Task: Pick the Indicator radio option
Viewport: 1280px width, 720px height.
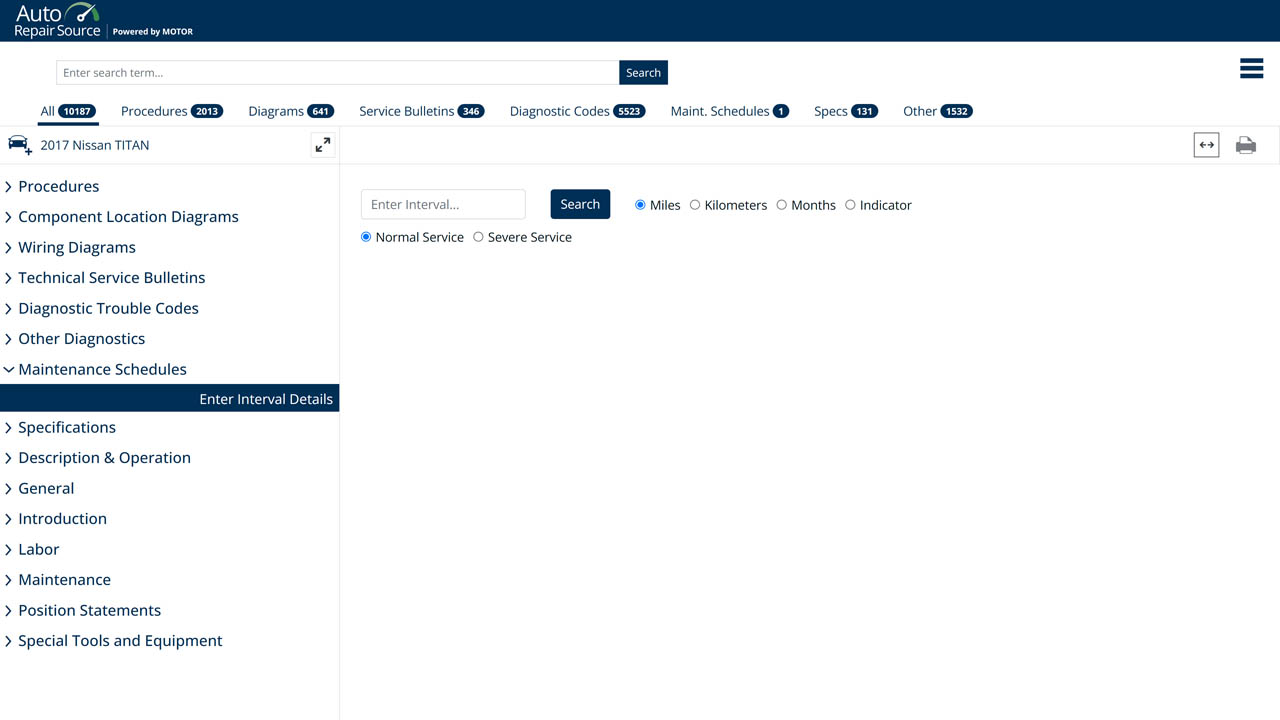Action: 850,205
